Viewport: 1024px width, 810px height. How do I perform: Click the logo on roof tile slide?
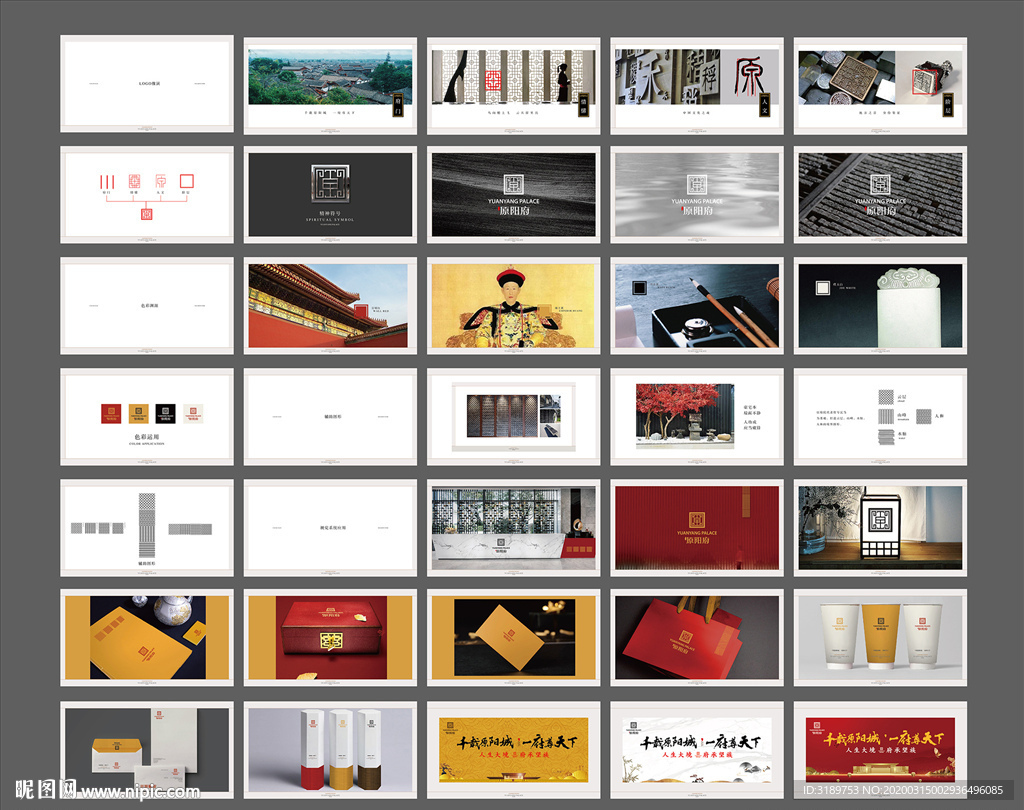coord(879,184)
